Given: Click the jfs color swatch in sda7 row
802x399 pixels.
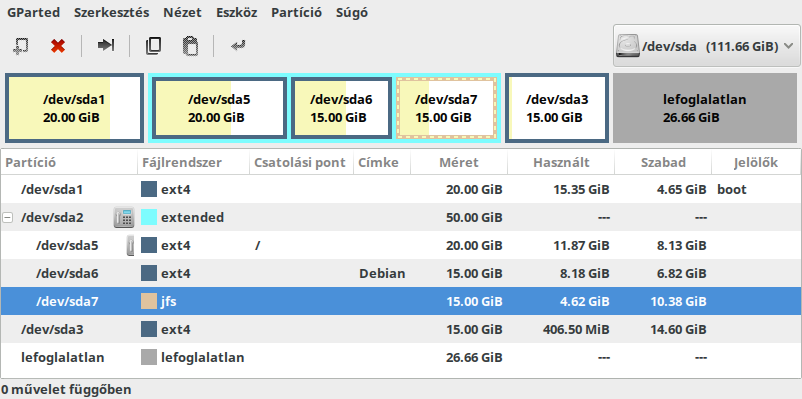Looking at the screenshot, I should [149, 301].
